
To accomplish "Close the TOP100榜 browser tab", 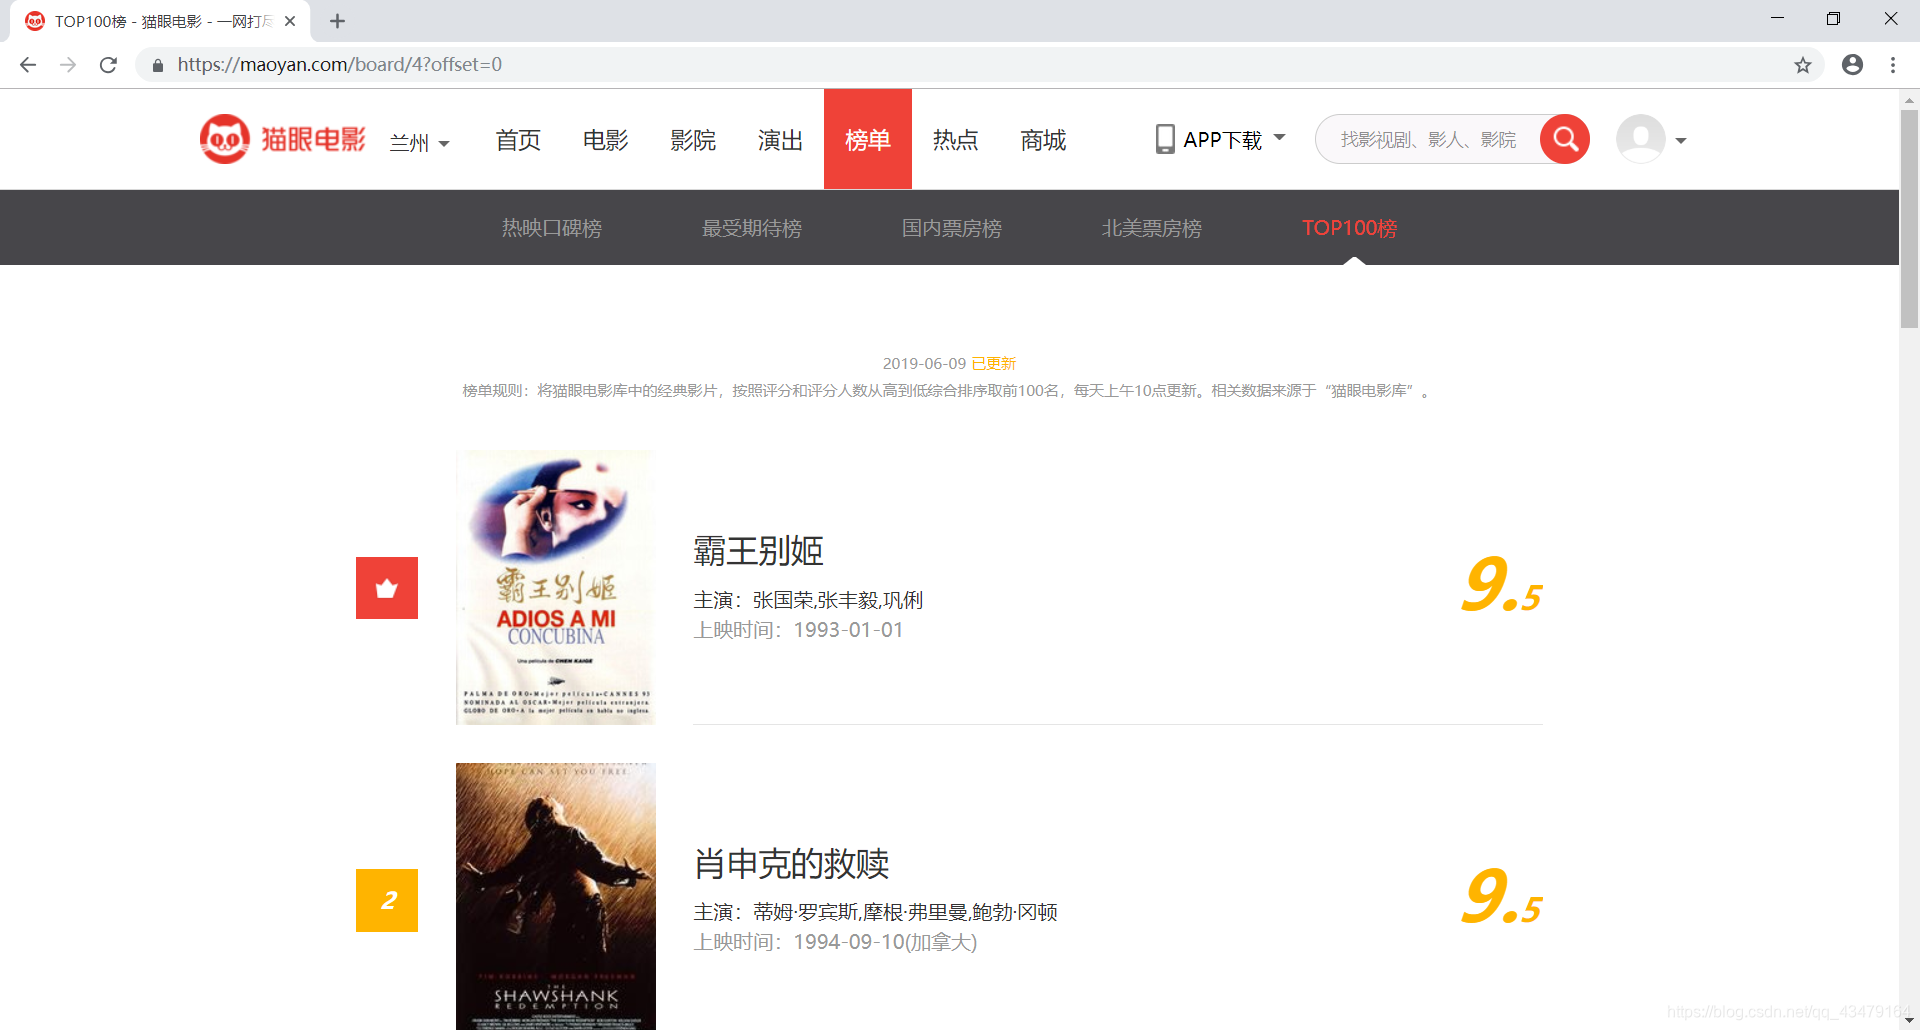I will tap(290, 21).
